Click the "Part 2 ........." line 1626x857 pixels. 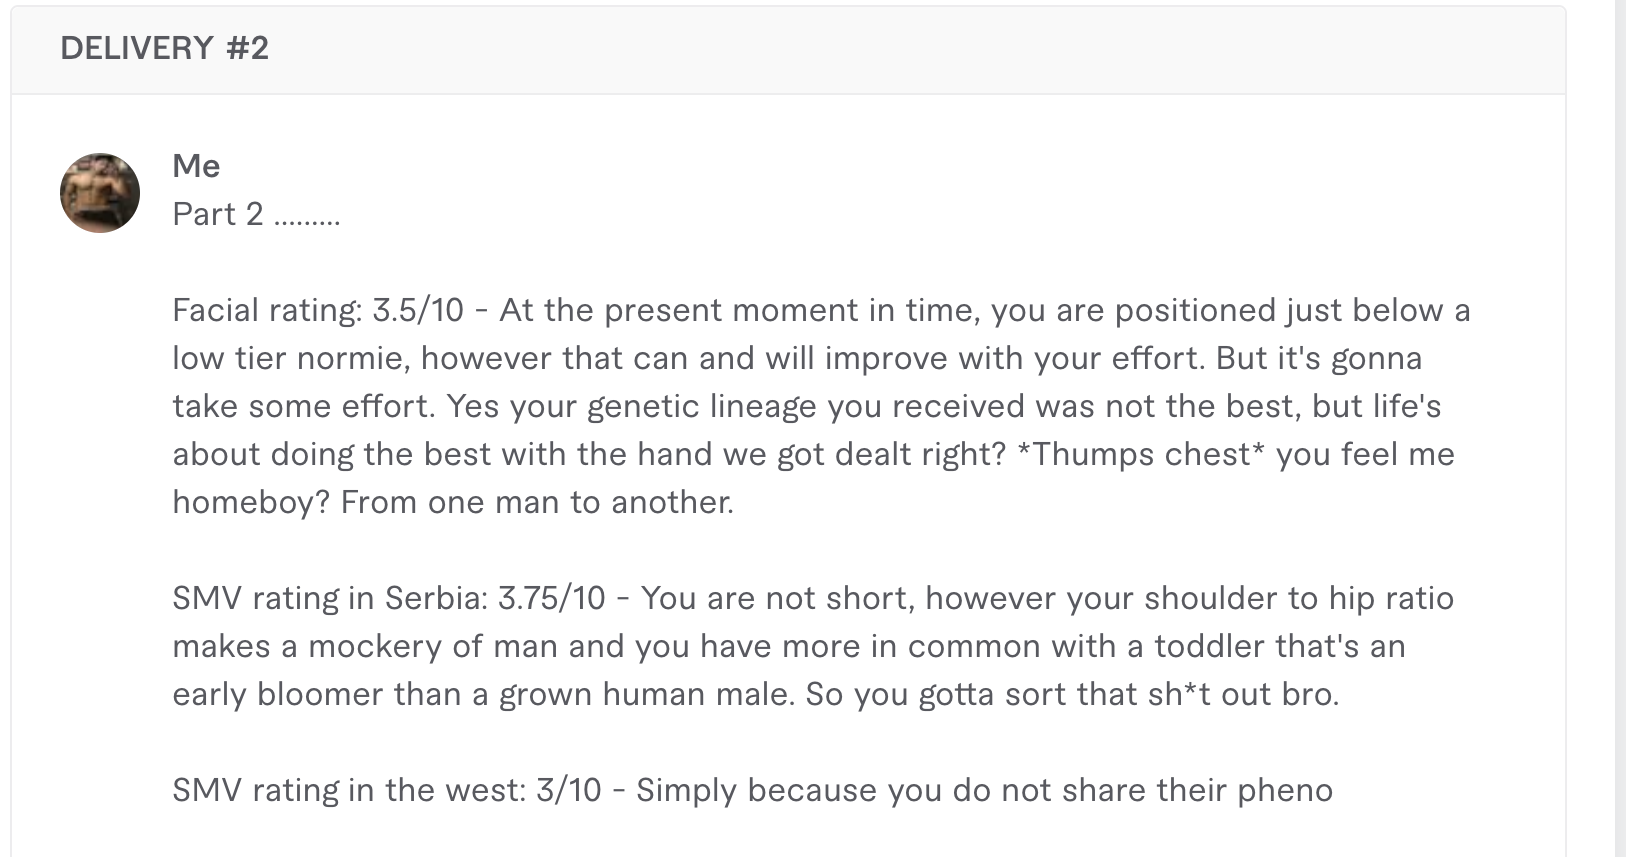tap(257, 214)
